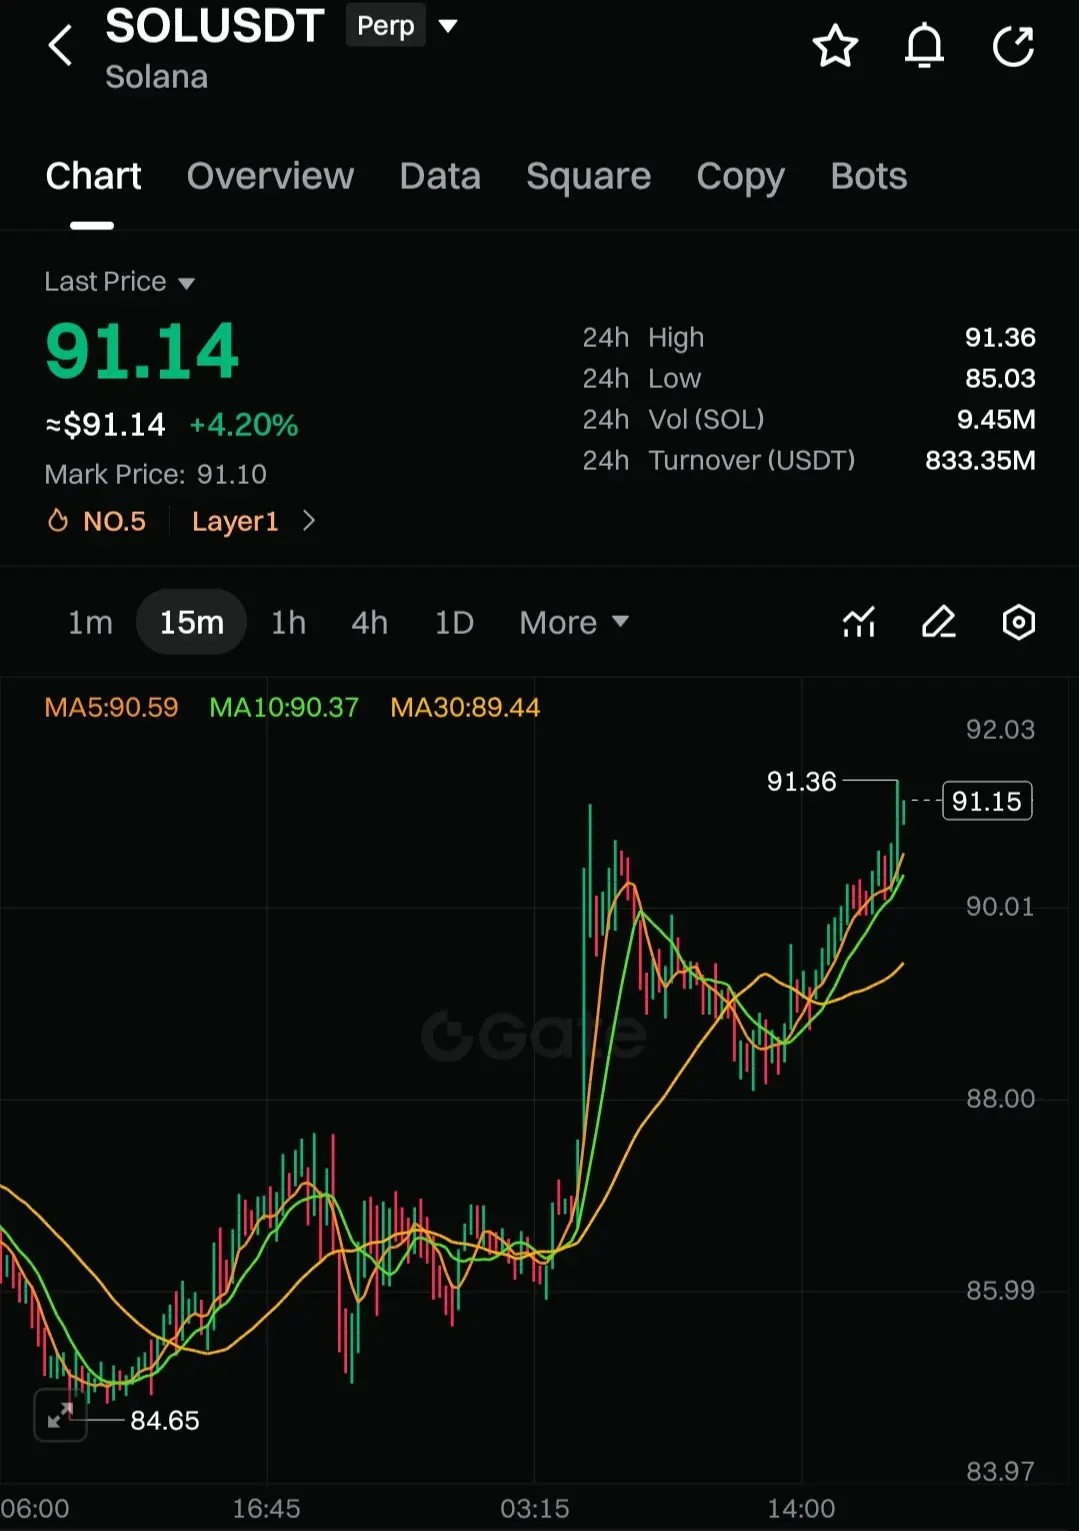This screenshot has height=1531, width=1079.
Task: Open the Square tab
Action: click(588, 177)
